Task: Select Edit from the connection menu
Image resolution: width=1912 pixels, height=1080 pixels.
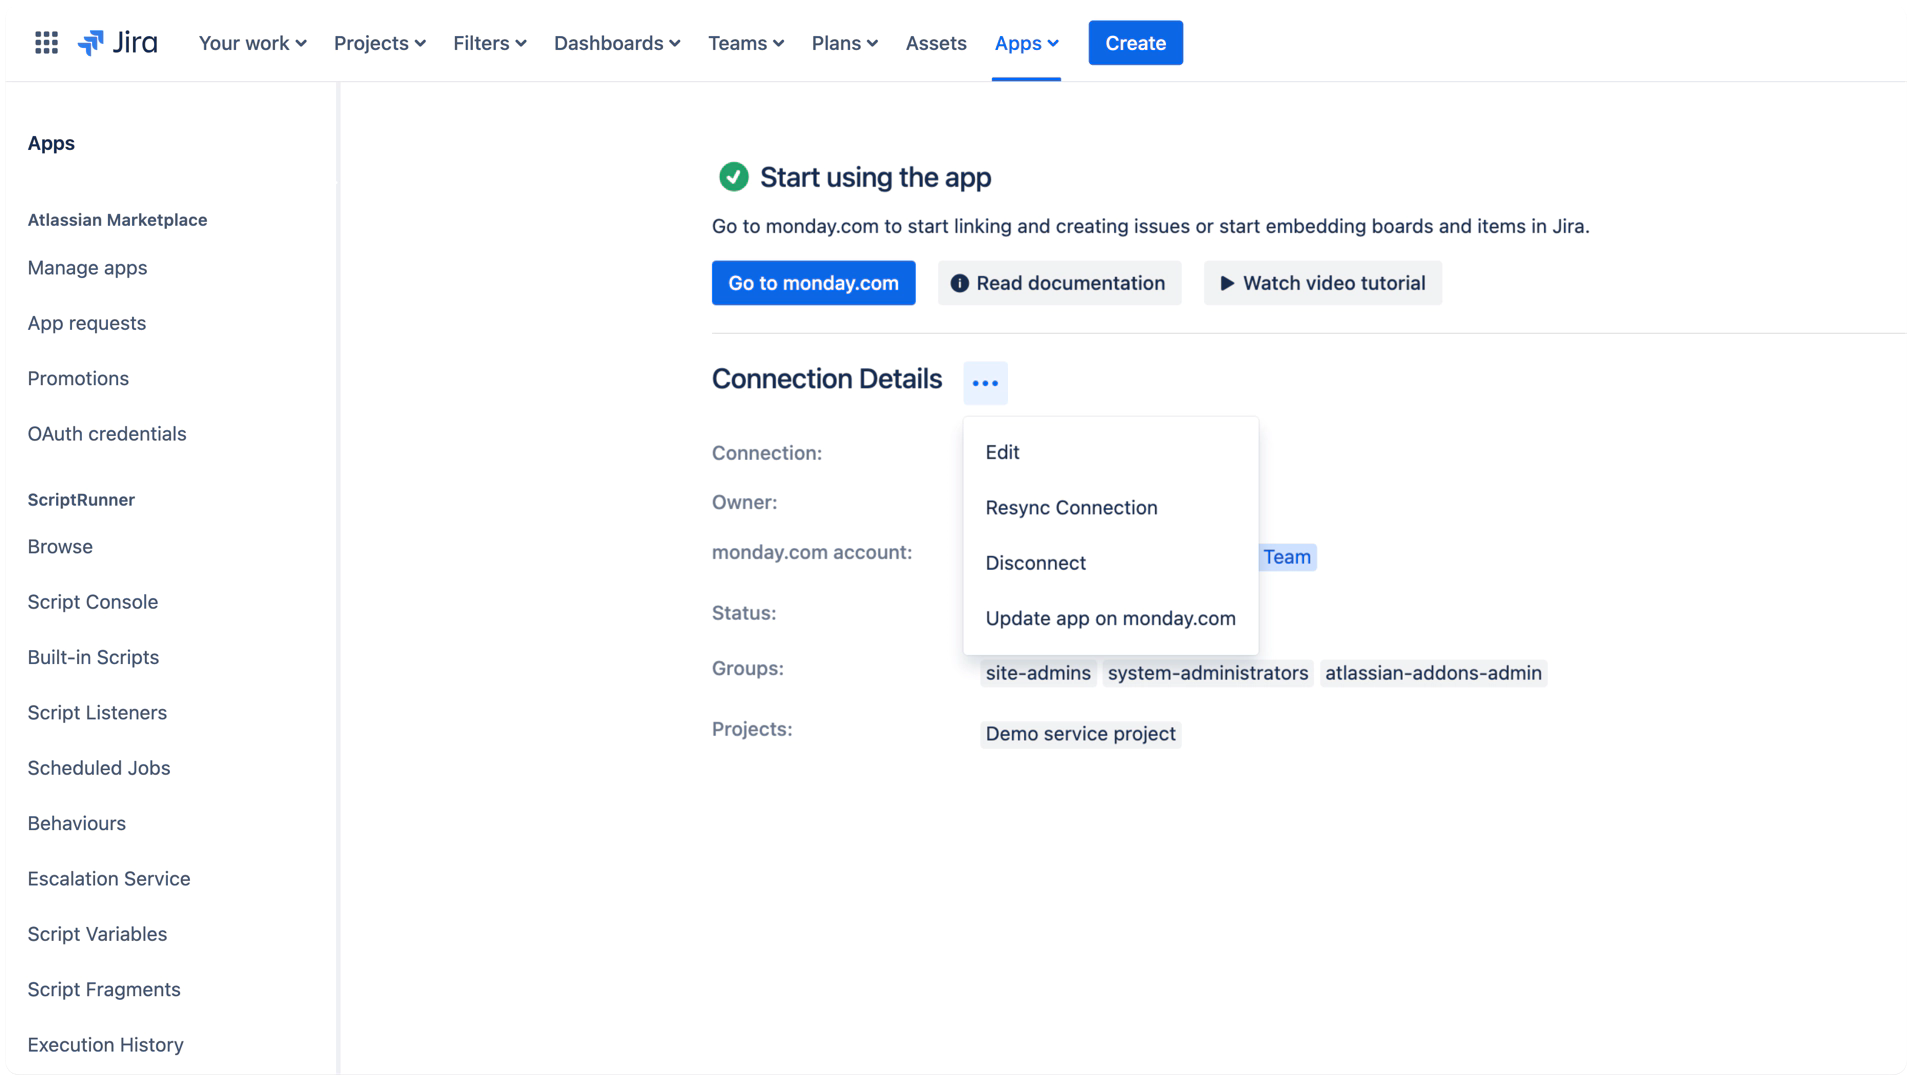Action: pyautogui.click(x=1110, y=452)
